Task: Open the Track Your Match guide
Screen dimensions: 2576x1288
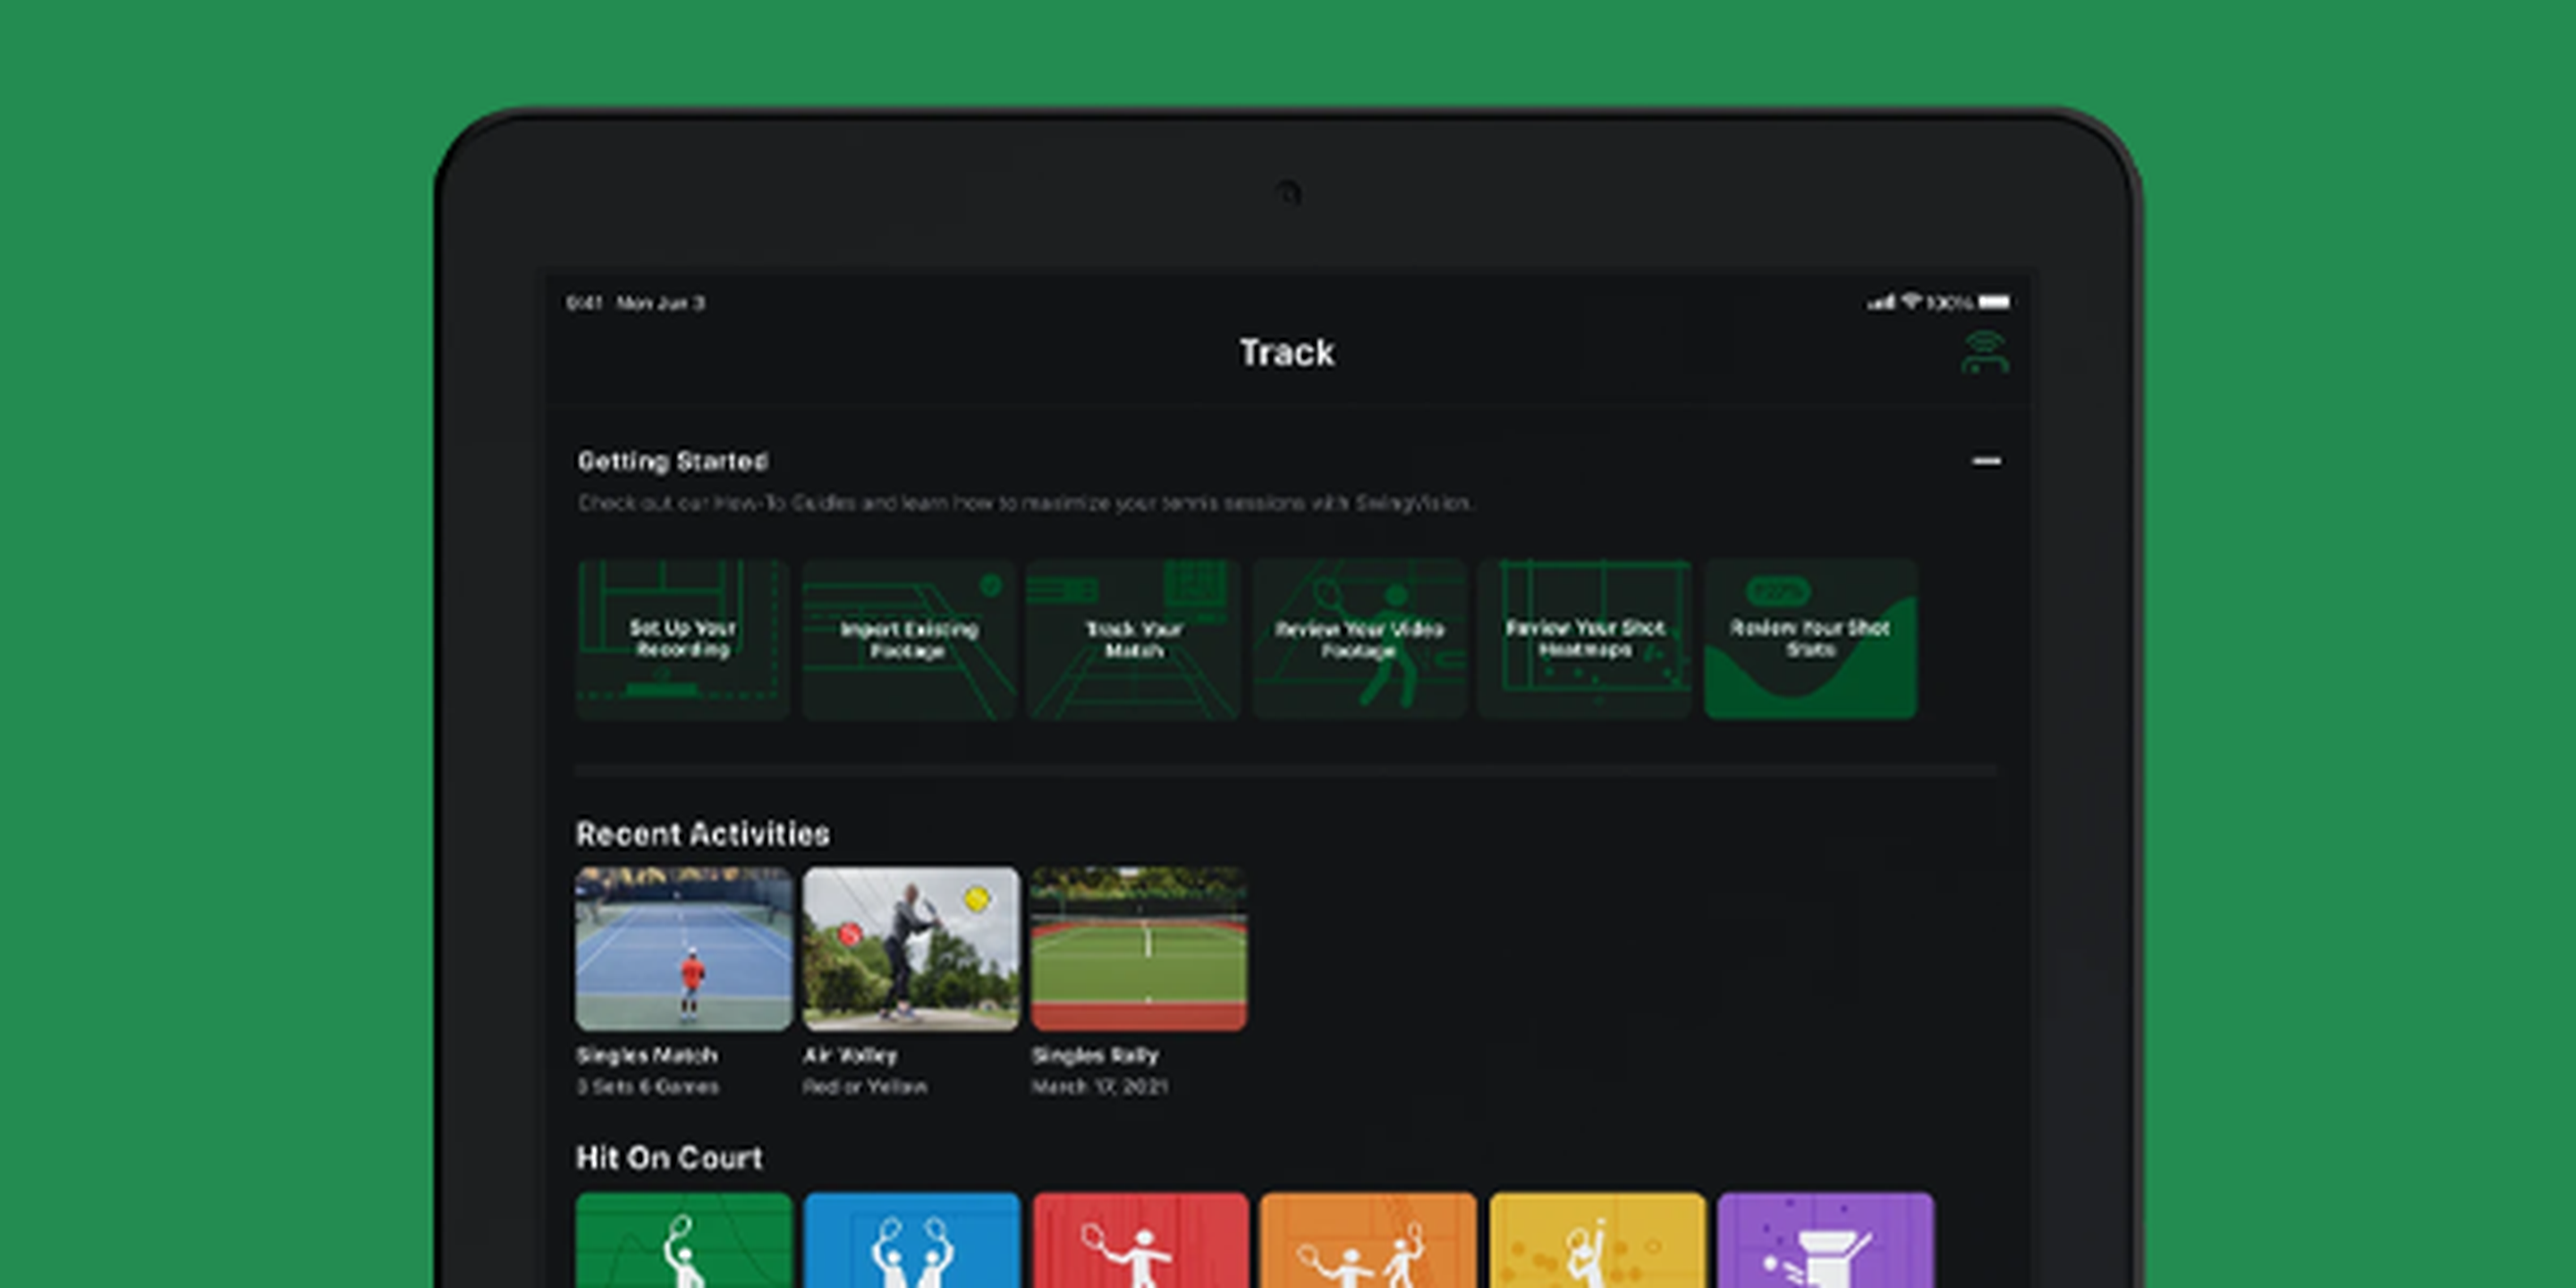Action: point(1134,639)
